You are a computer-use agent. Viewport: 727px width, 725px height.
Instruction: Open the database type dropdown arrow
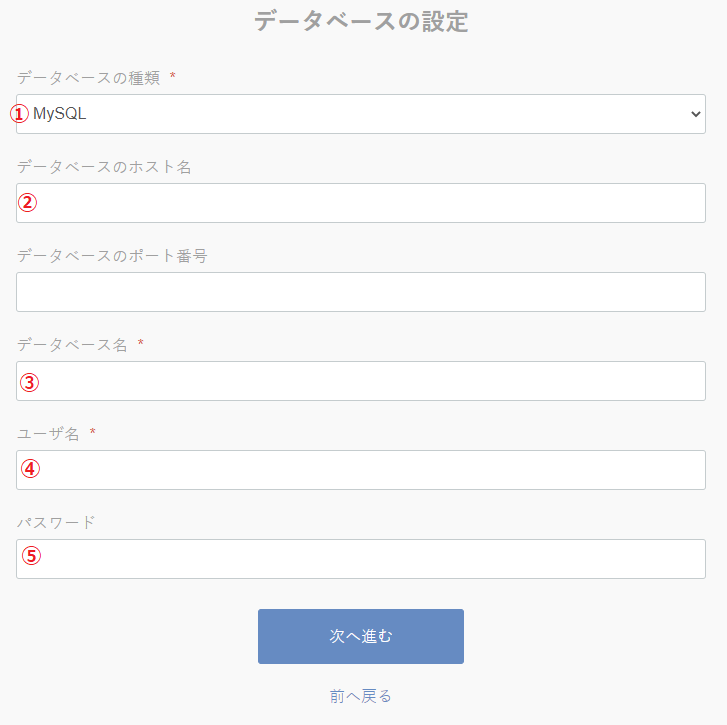(x=696, y=114)
